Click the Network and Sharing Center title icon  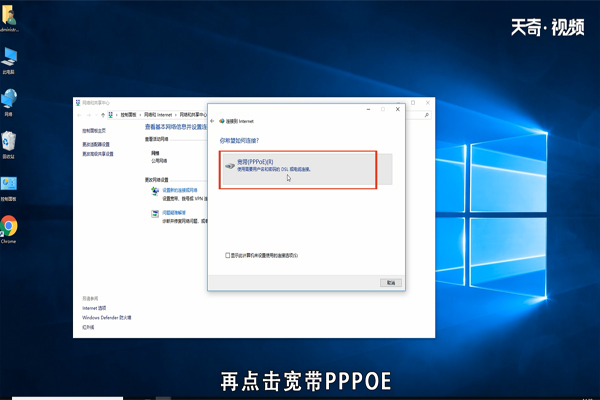tap(78, 103)
